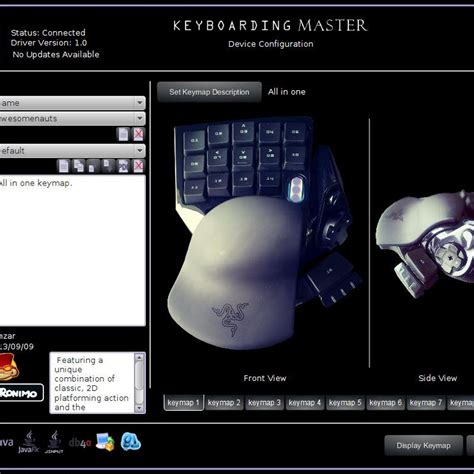Switch to the keymap 2 tab

pyautogui.click(x=224, y=403)
